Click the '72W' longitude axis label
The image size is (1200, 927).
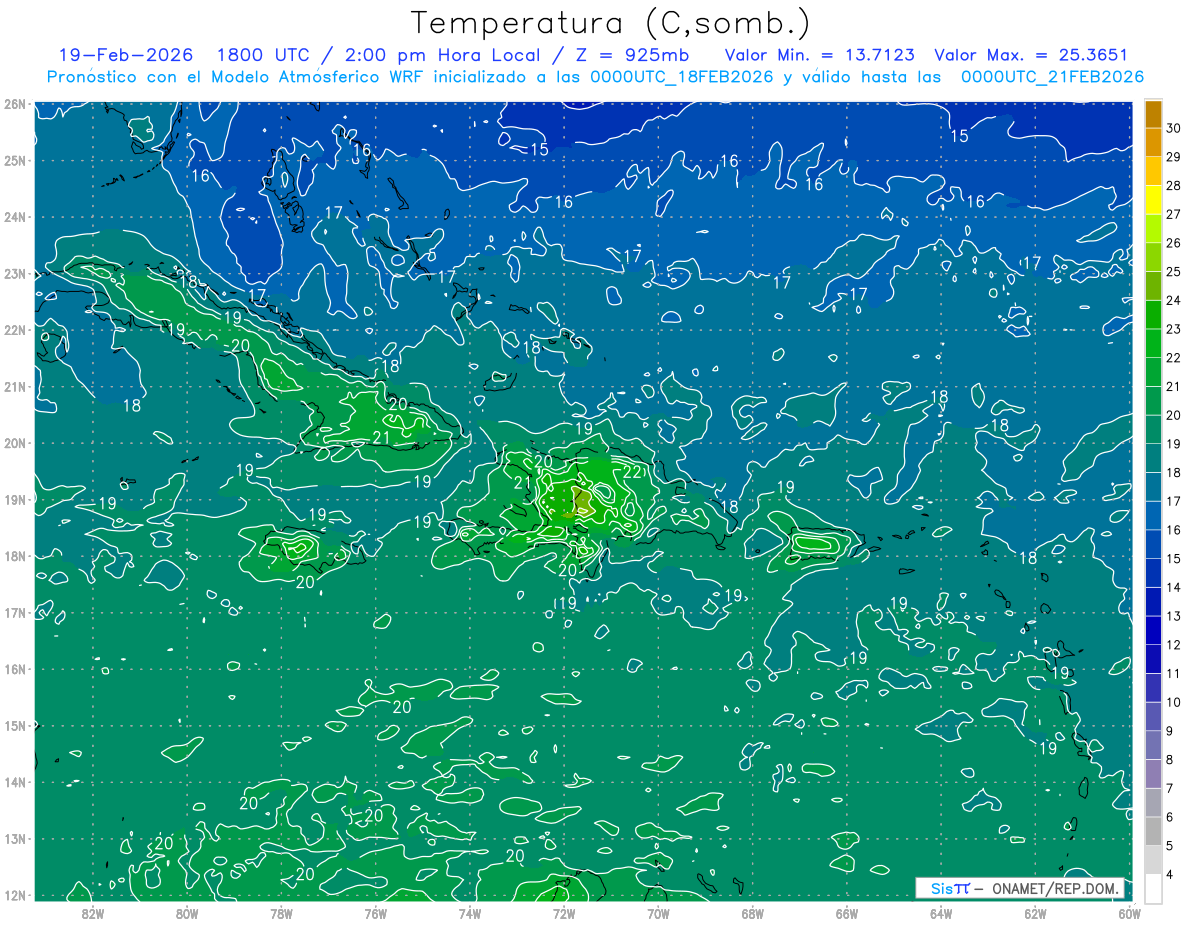point(564,913)
